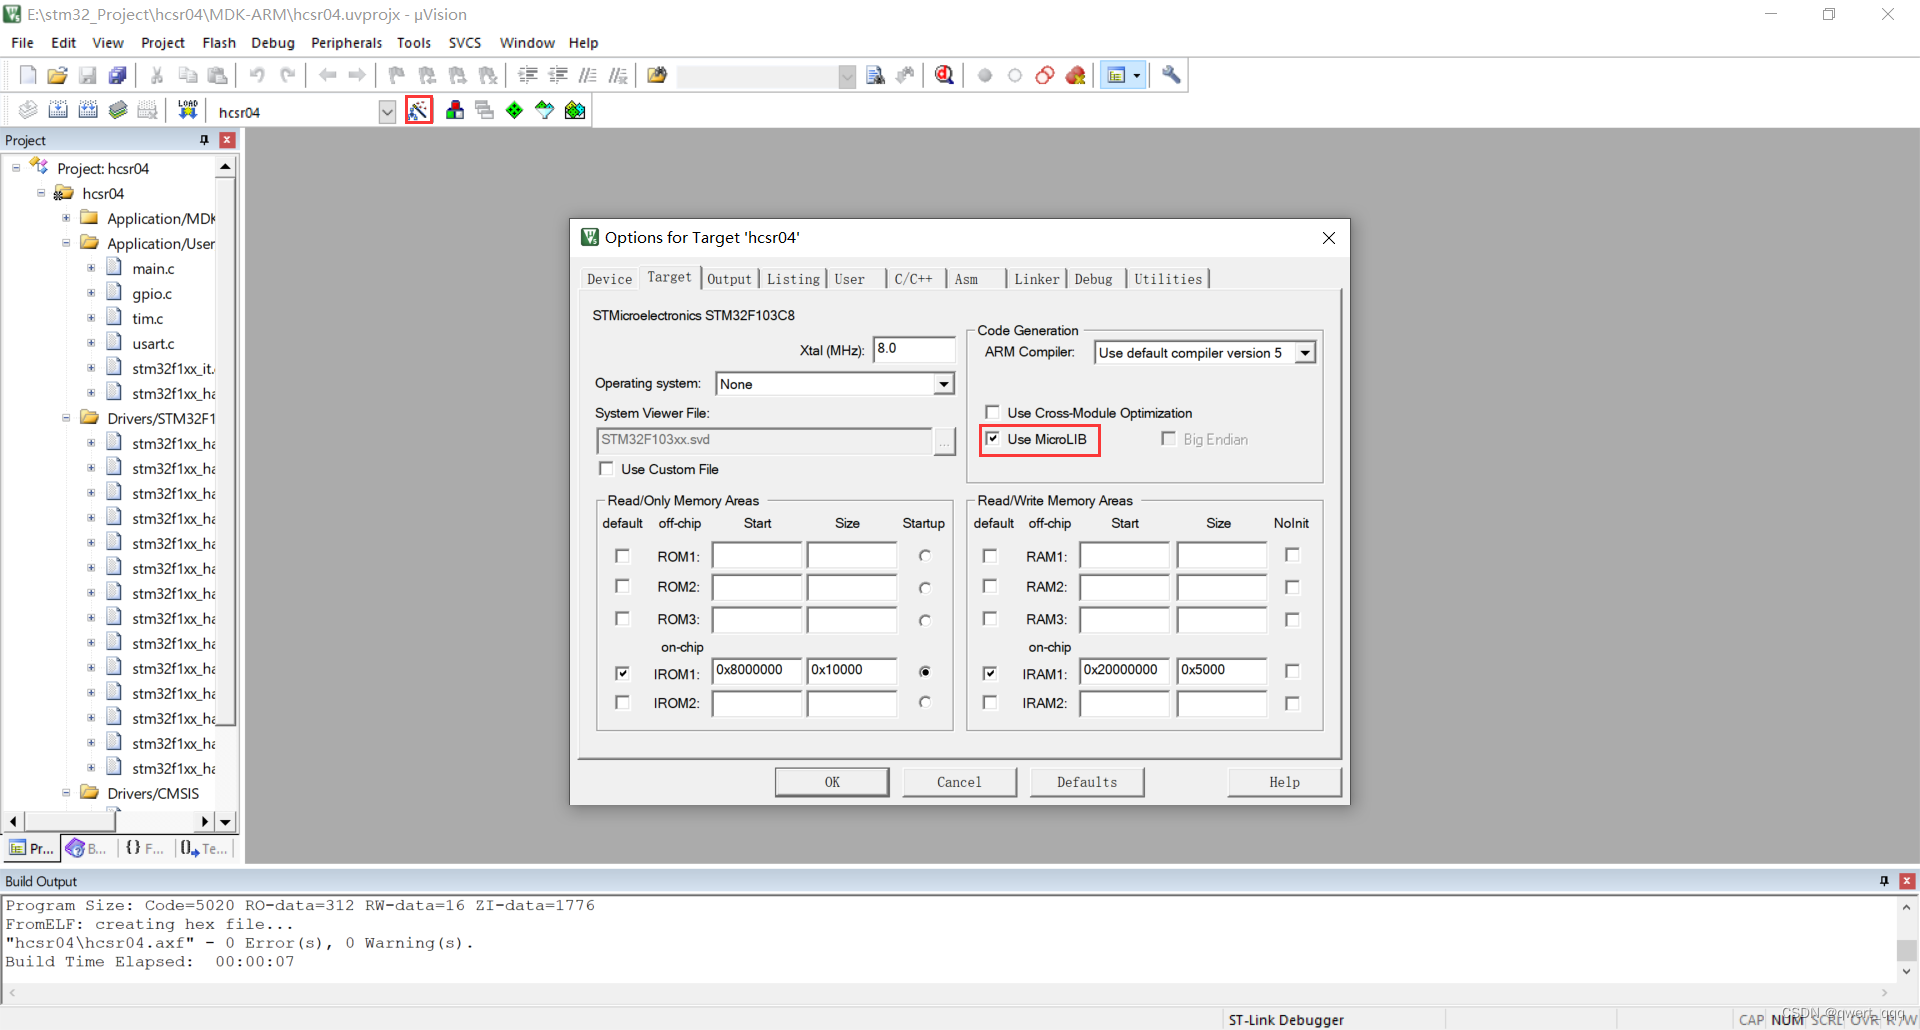The height and width of the screenshot is (1030, 1920).
Task: Open the Peripherals menu
Action: pos(346,43)
